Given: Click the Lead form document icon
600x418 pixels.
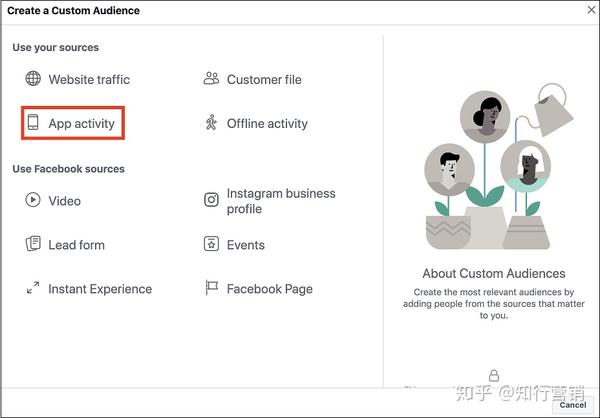Looking at the screenshot, I should click(33, 244).
